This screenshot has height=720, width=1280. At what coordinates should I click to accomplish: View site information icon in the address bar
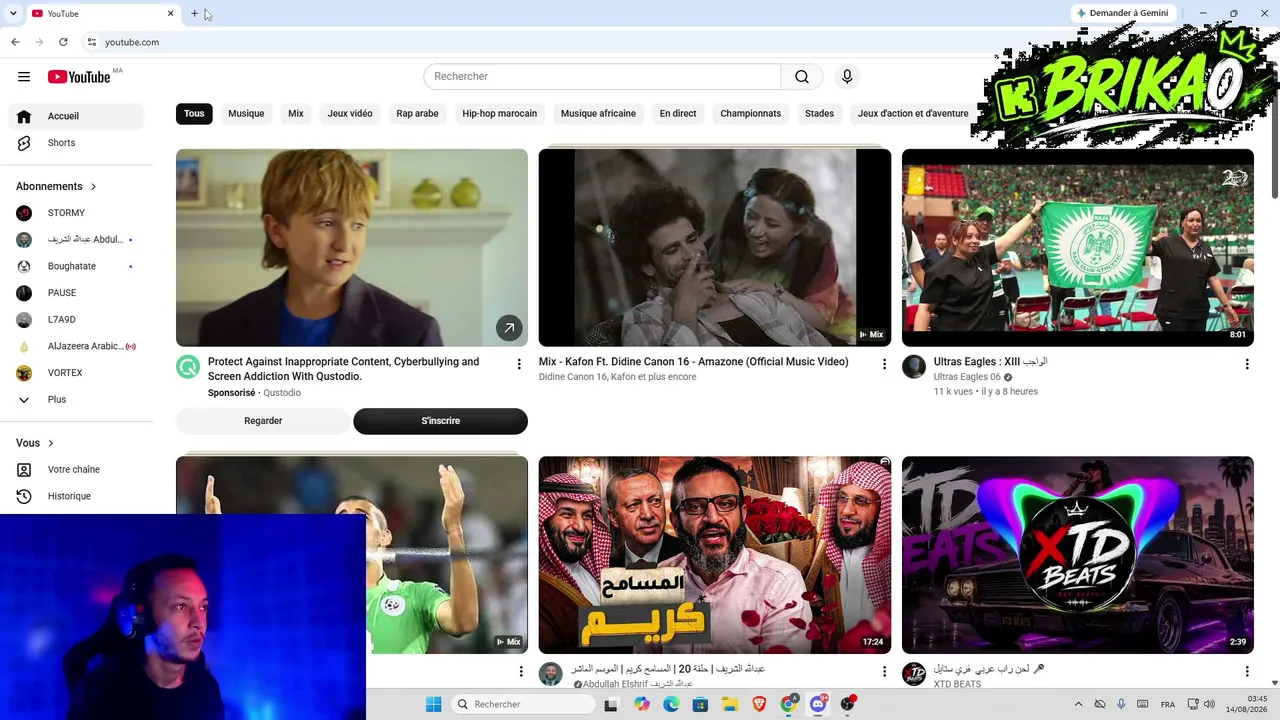pyautogui.click(x=91, y=42)
